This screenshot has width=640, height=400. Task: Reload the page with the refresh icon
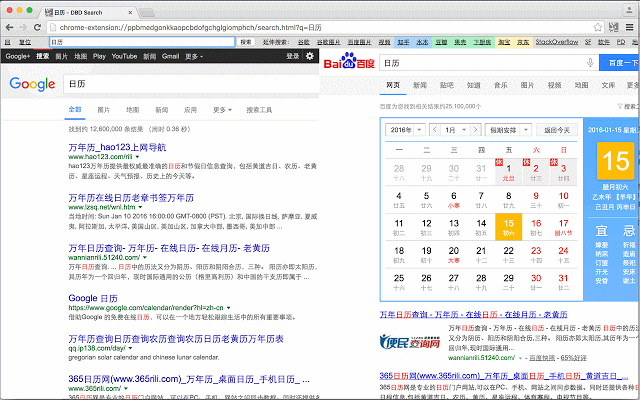click(37, 28)
